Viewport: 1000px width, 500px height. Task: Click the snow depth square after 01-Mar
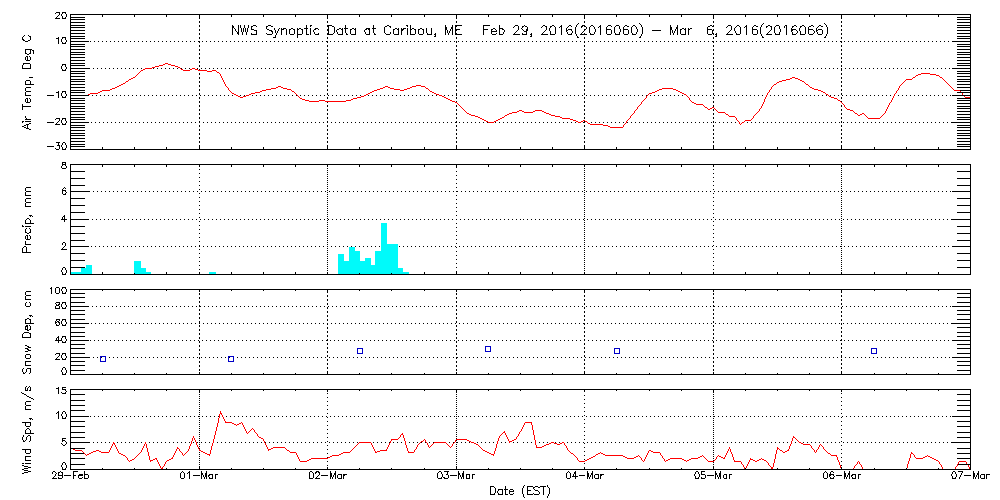coord(231,358)
